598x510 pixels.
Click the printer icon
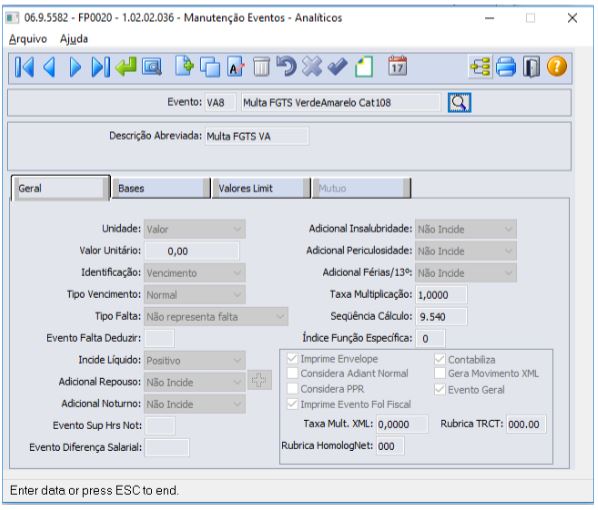pos(506,67)
